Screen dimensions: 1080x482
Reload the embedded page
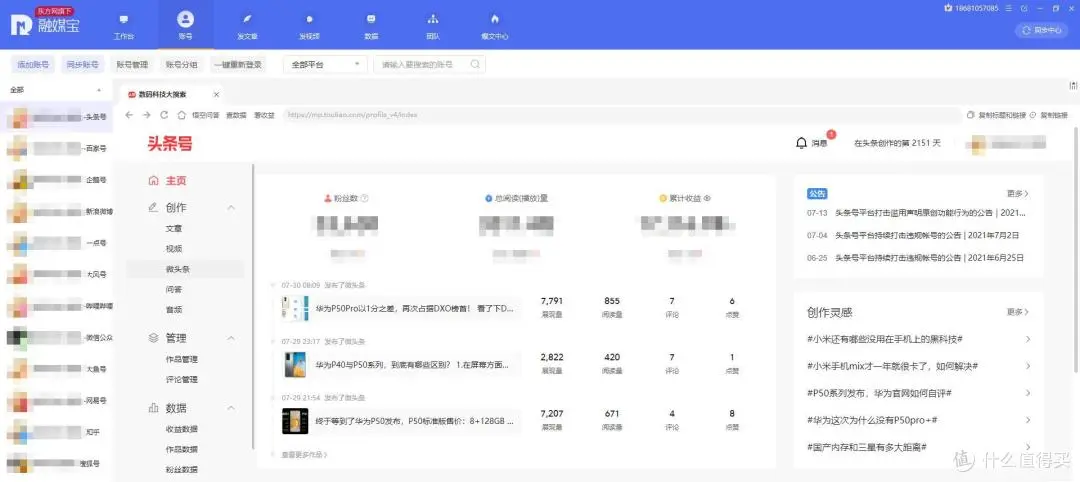pyautogui.click(x=164, y=115)
